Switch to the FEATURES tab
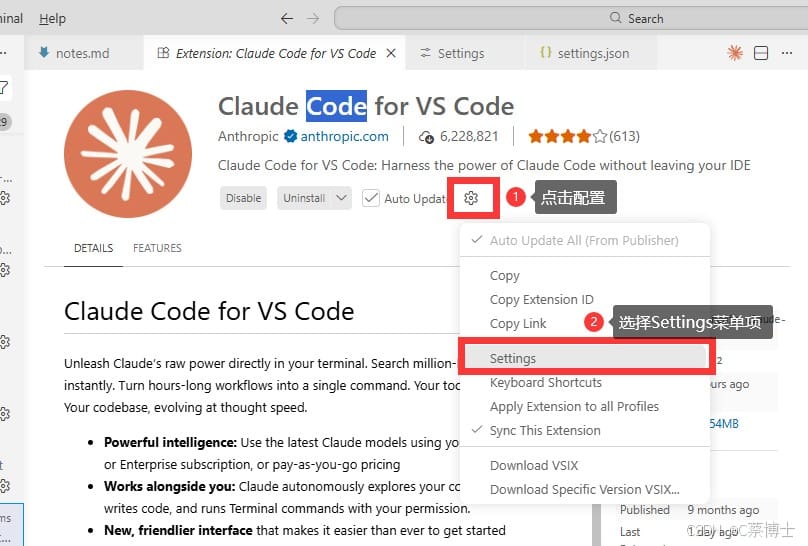Screen dimensions: 808x546 click(157, 248)
